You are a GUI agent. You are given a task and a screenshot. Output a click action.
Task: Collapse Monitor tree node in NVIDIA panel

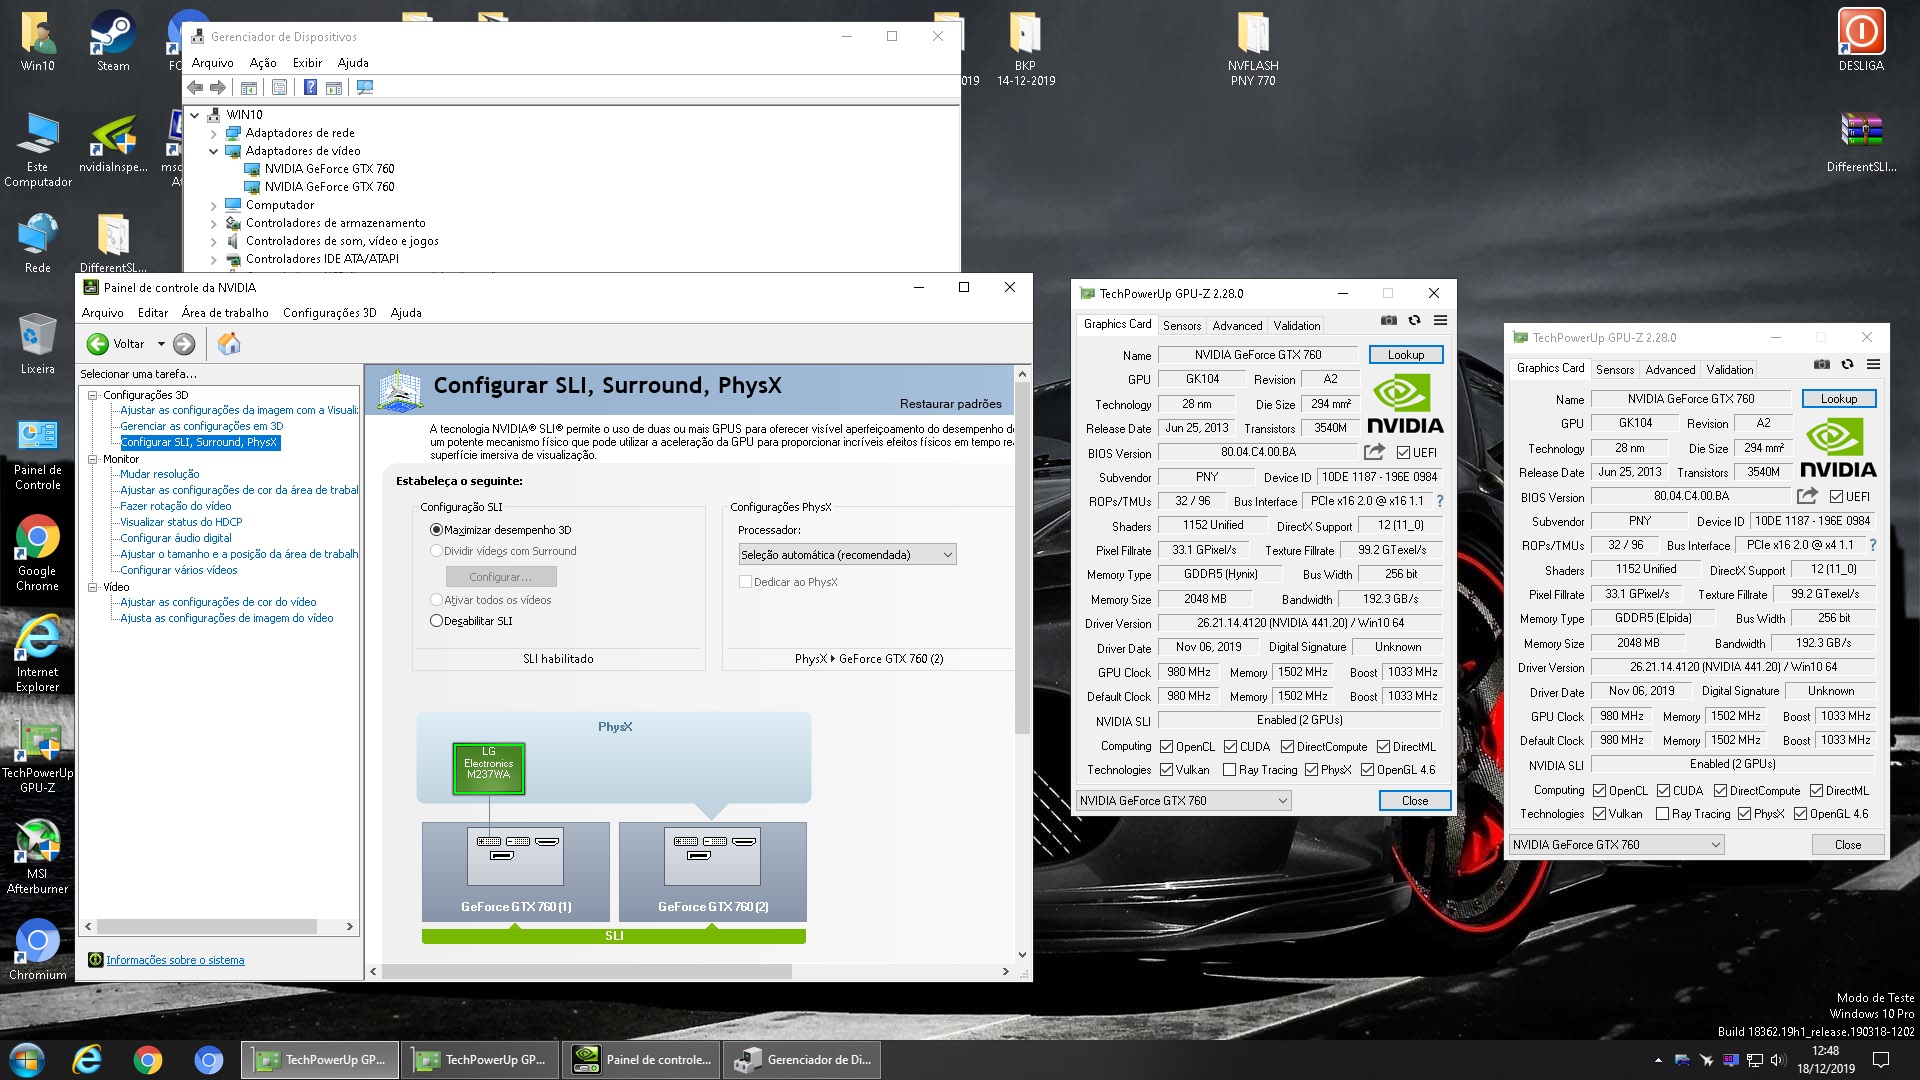pos(92,459)
